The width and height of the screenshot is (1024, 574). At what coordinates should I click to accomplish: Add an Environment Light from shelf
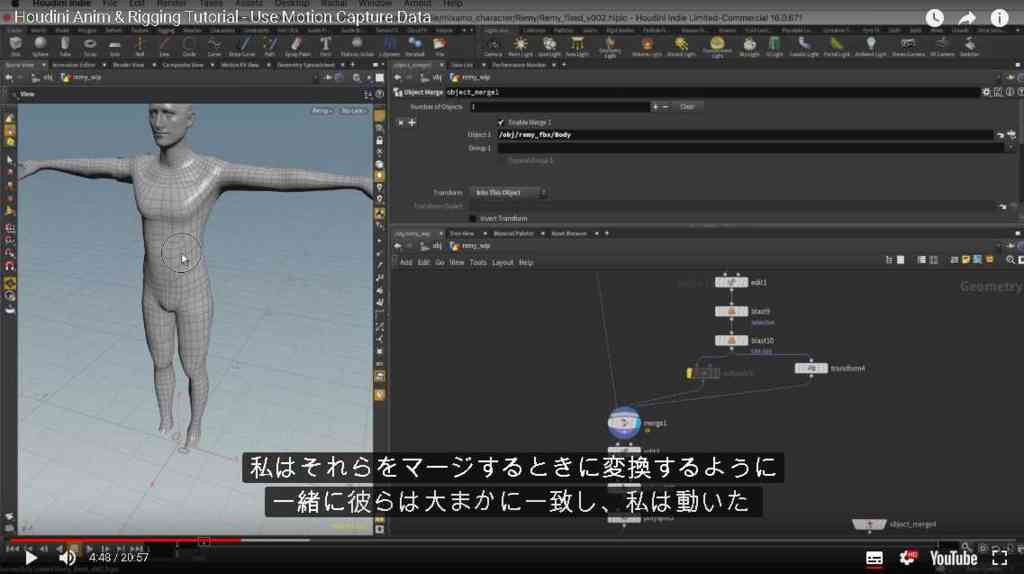(717, 47)
